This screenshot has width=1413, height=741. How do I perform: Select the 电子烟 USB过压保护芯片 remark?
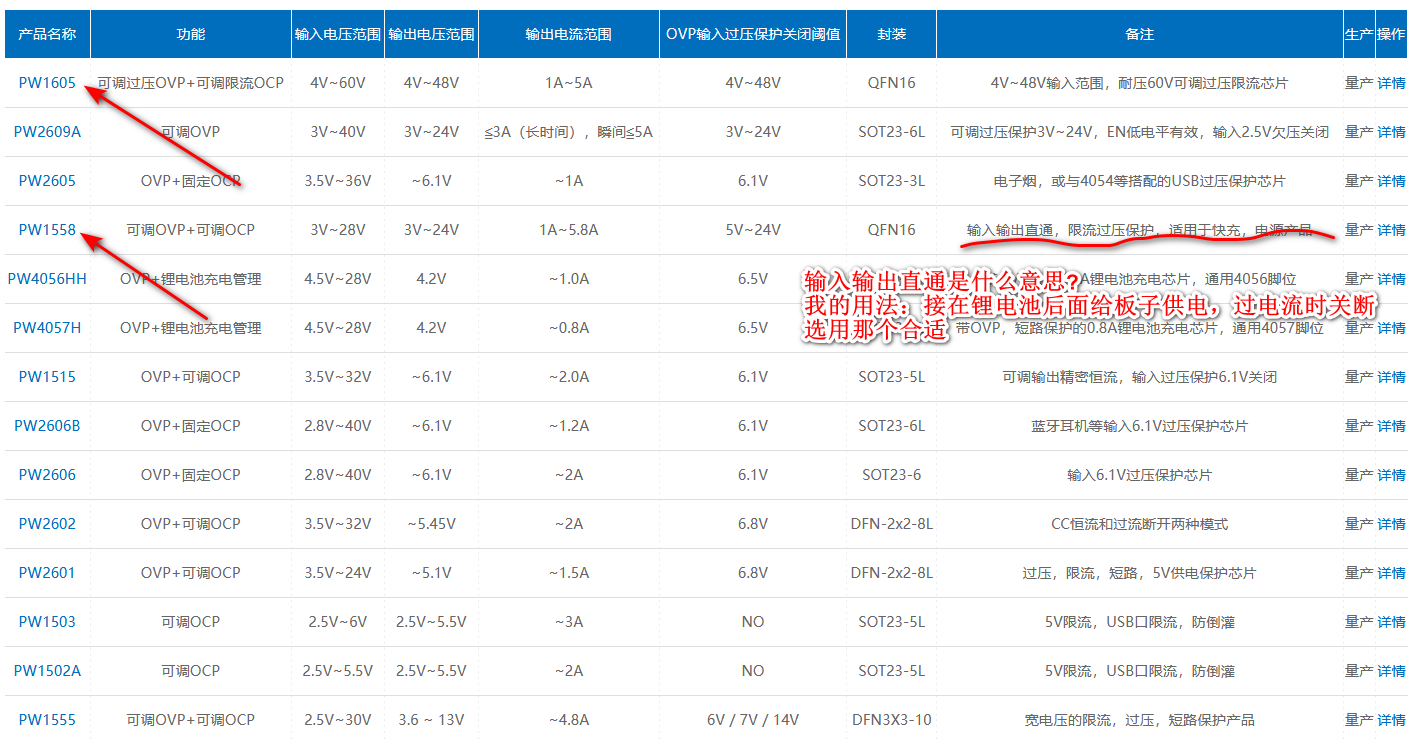(x=1140, y=181)
